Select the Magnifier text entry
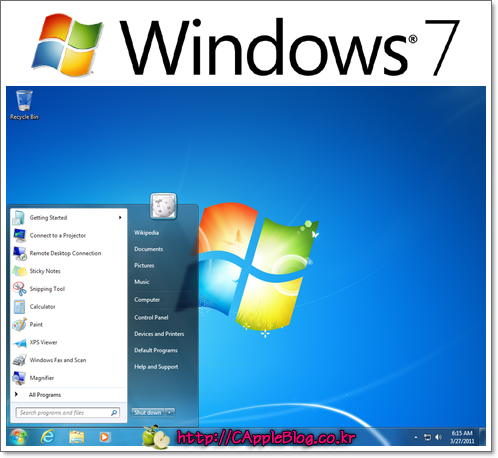The height and width of the screenshot is (458, 498). pyautogui.click(x=42, y=378)
